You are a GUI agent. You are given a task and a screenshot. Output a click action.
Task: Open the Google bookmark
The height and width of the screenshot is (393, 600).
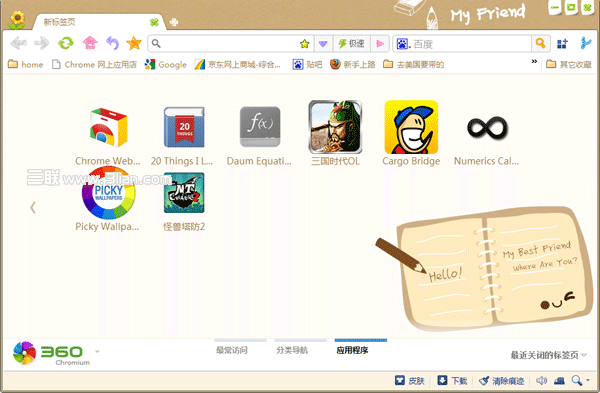pos(165,64)
